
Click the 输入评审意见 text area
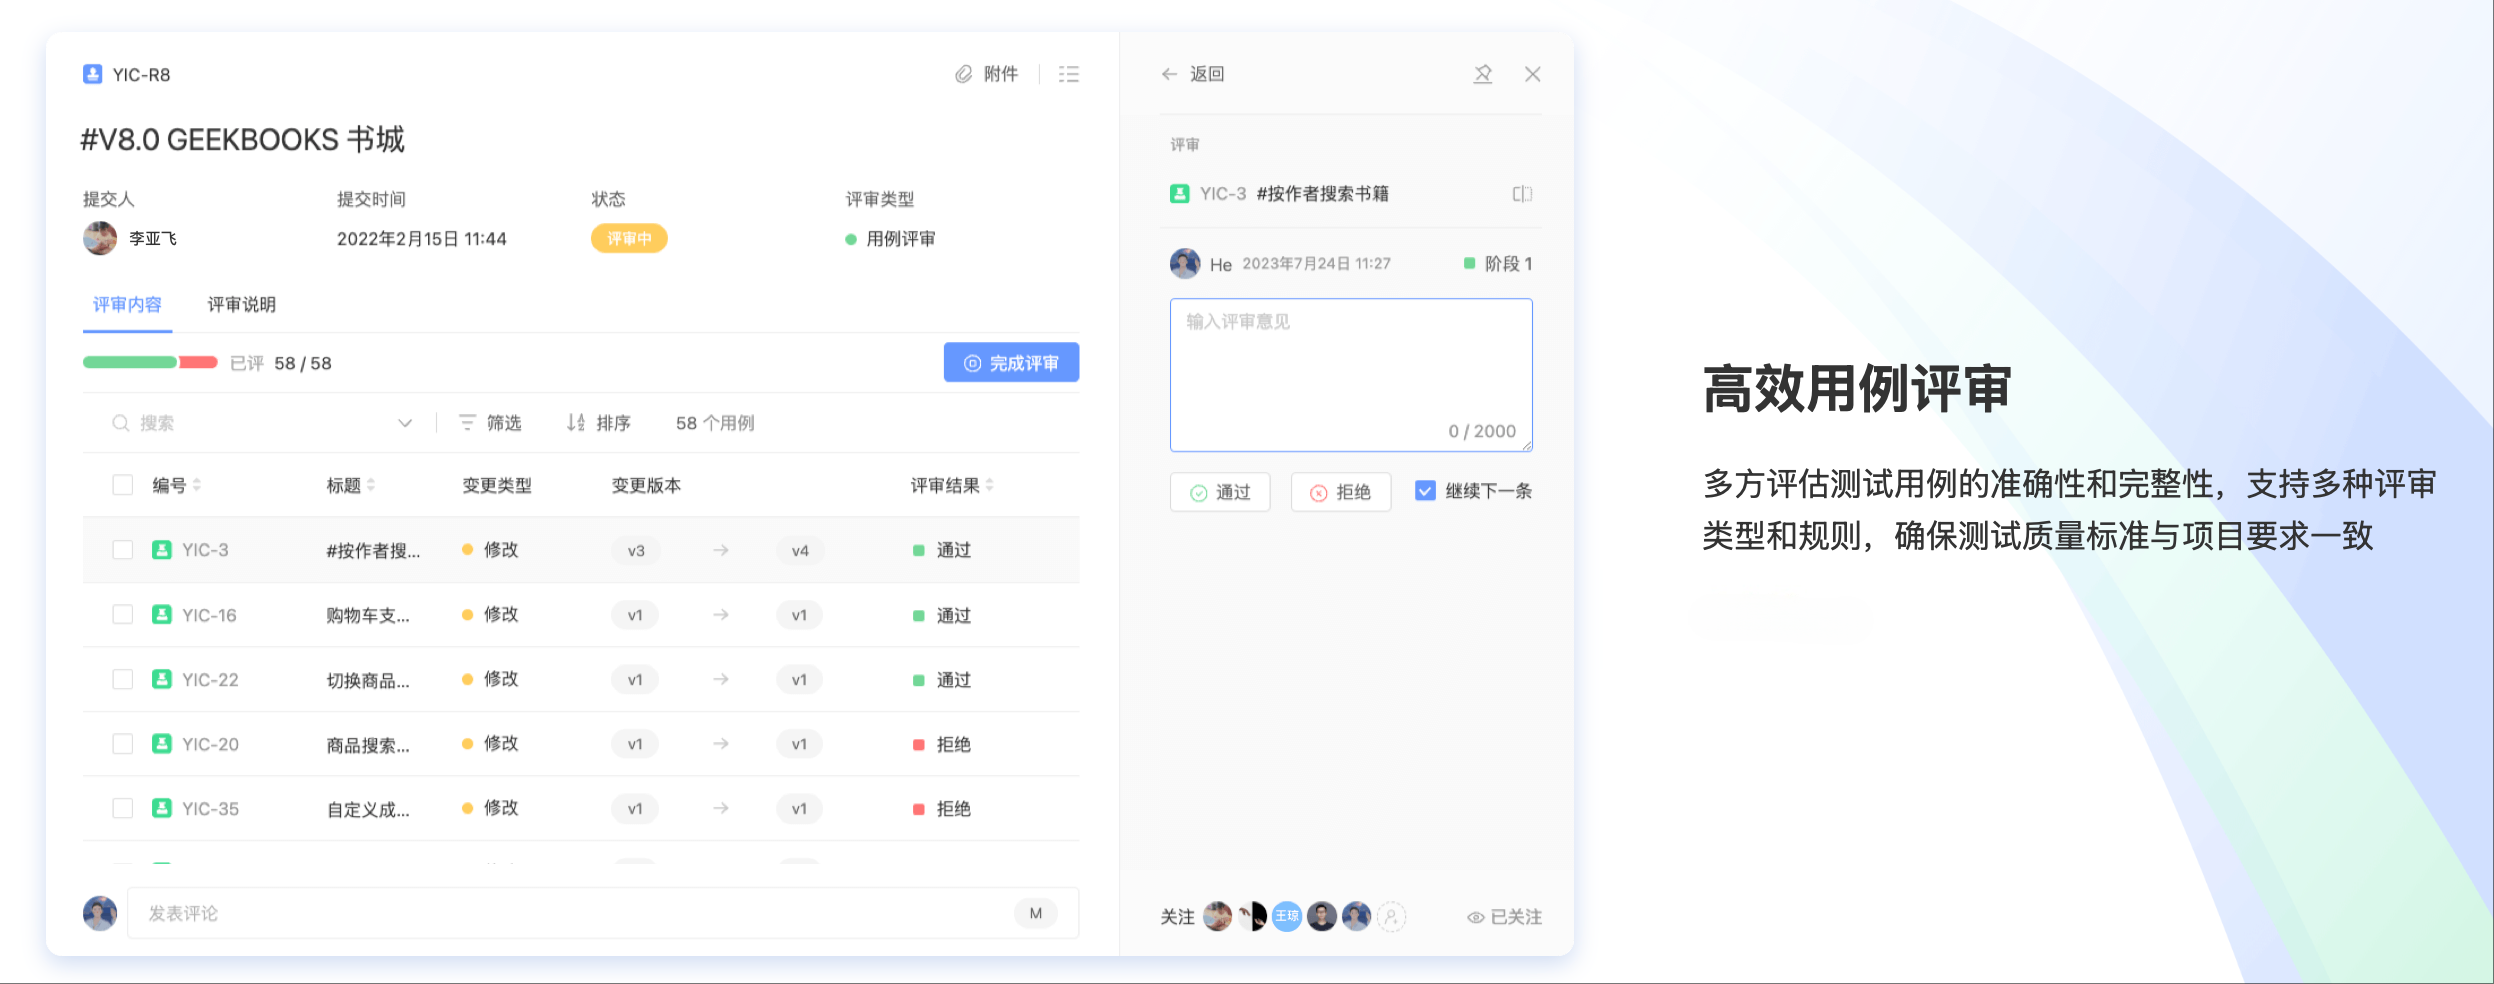1350,375
